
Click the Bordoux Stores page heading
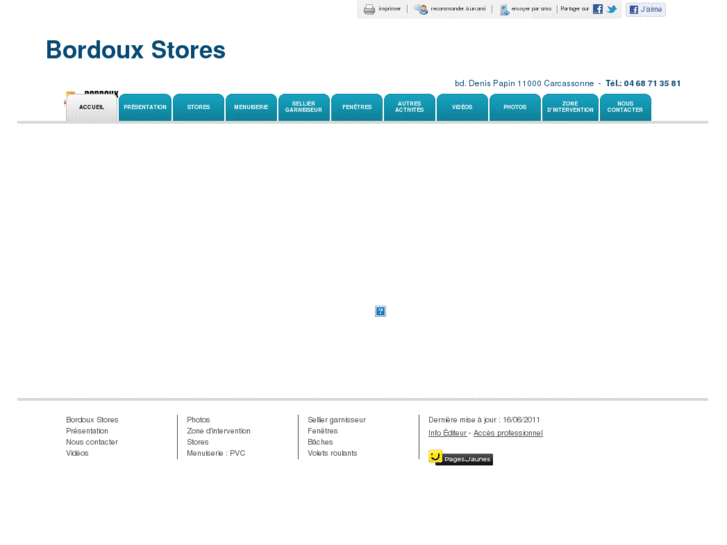[x=135, y=50]
